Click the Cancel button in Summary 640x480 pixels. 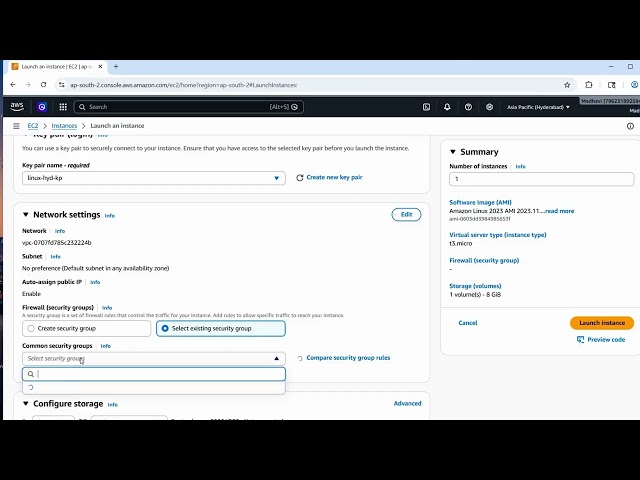(468, 323)
